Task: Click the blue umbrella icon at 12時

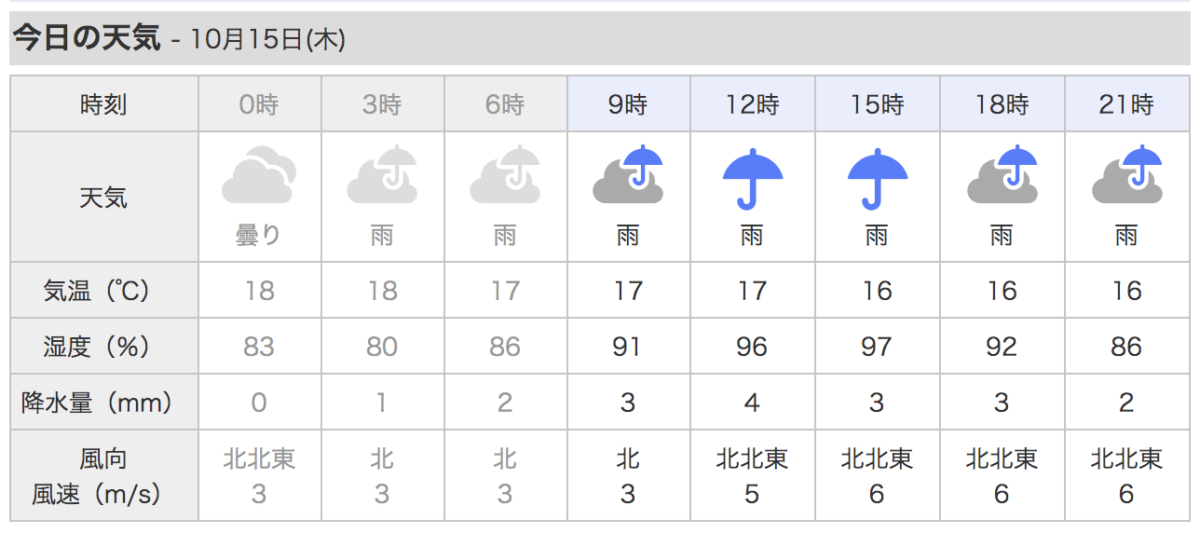Action: pos(752,179)
